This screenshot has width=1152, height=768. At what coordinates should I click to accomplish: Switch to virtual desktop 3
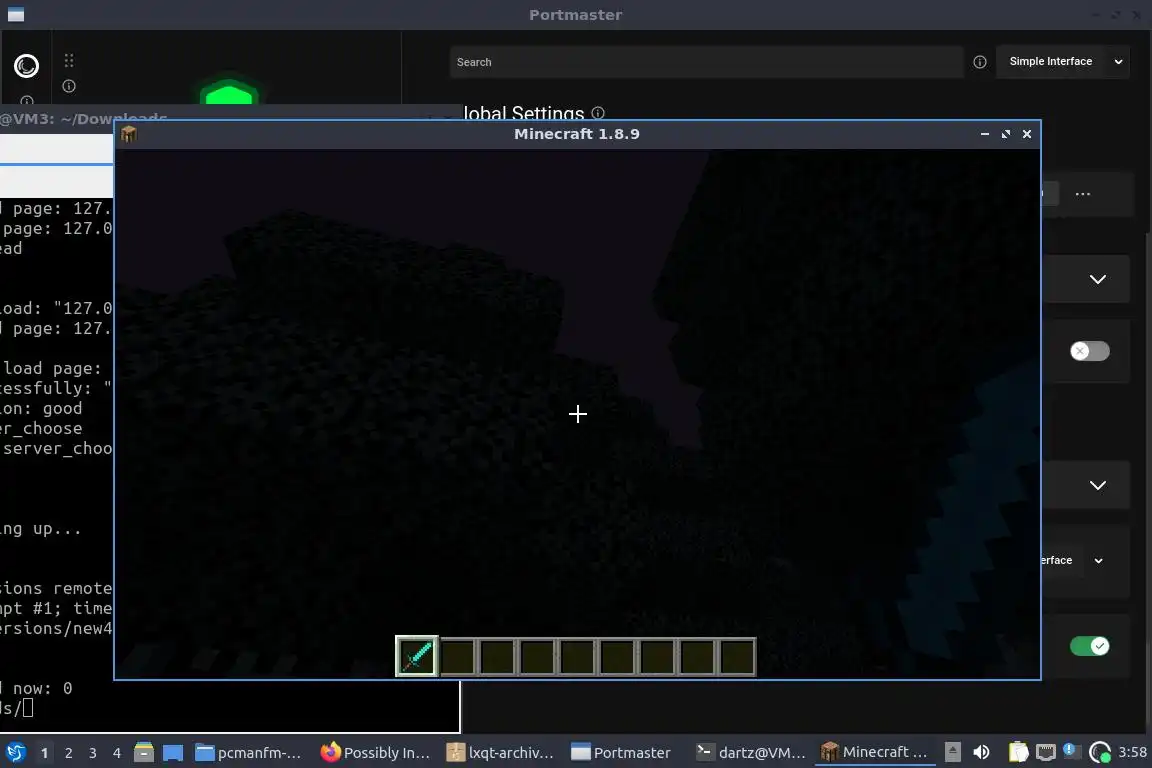click(93, 753)
